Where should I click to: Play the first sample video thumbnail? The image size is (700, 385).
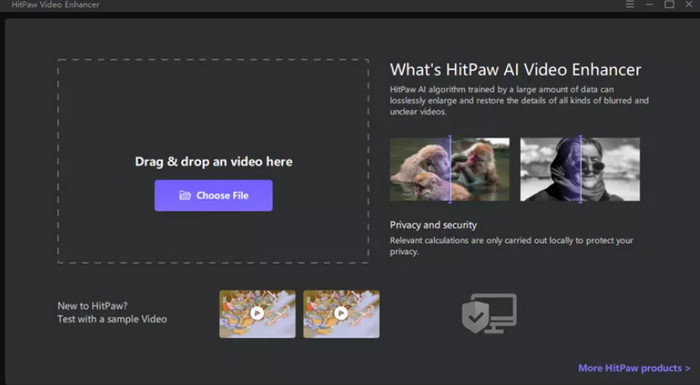pos(257,314)
